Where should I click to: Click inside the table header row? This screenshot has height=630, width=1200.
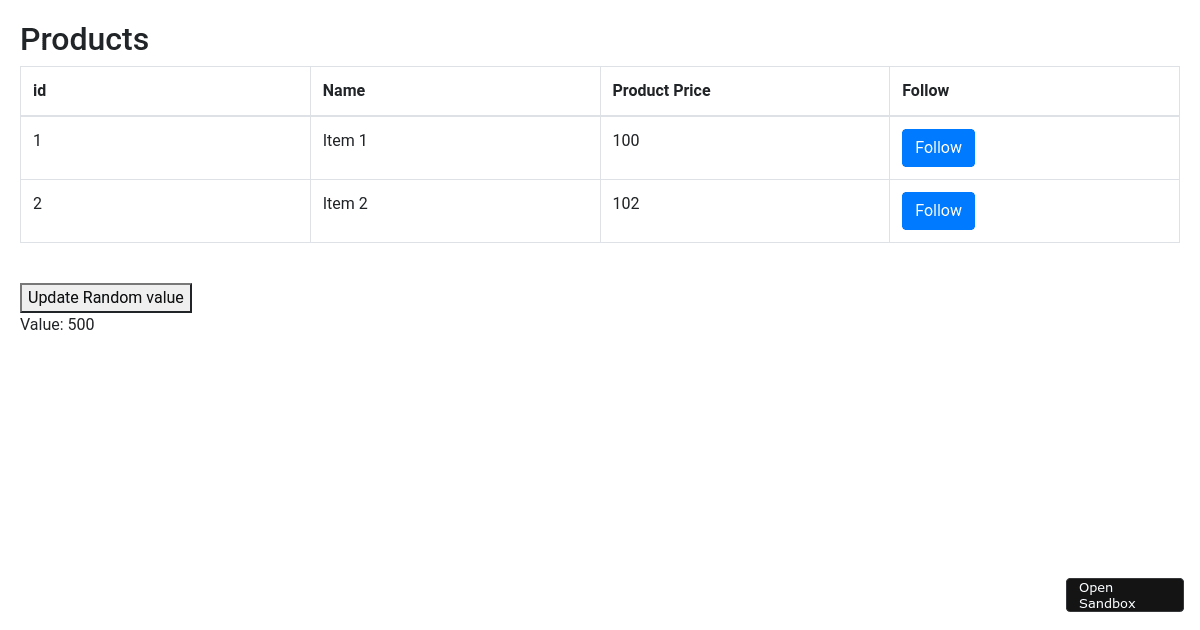(500, 90)
